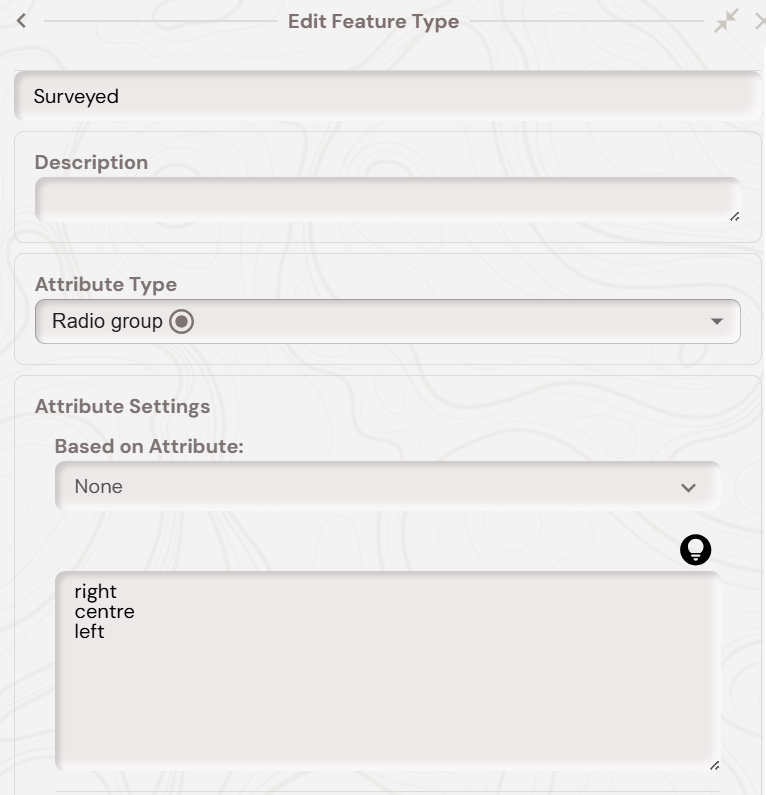
Task: Focus the empty Description text area
Action: pyautogui.click(x=387, y=199)
